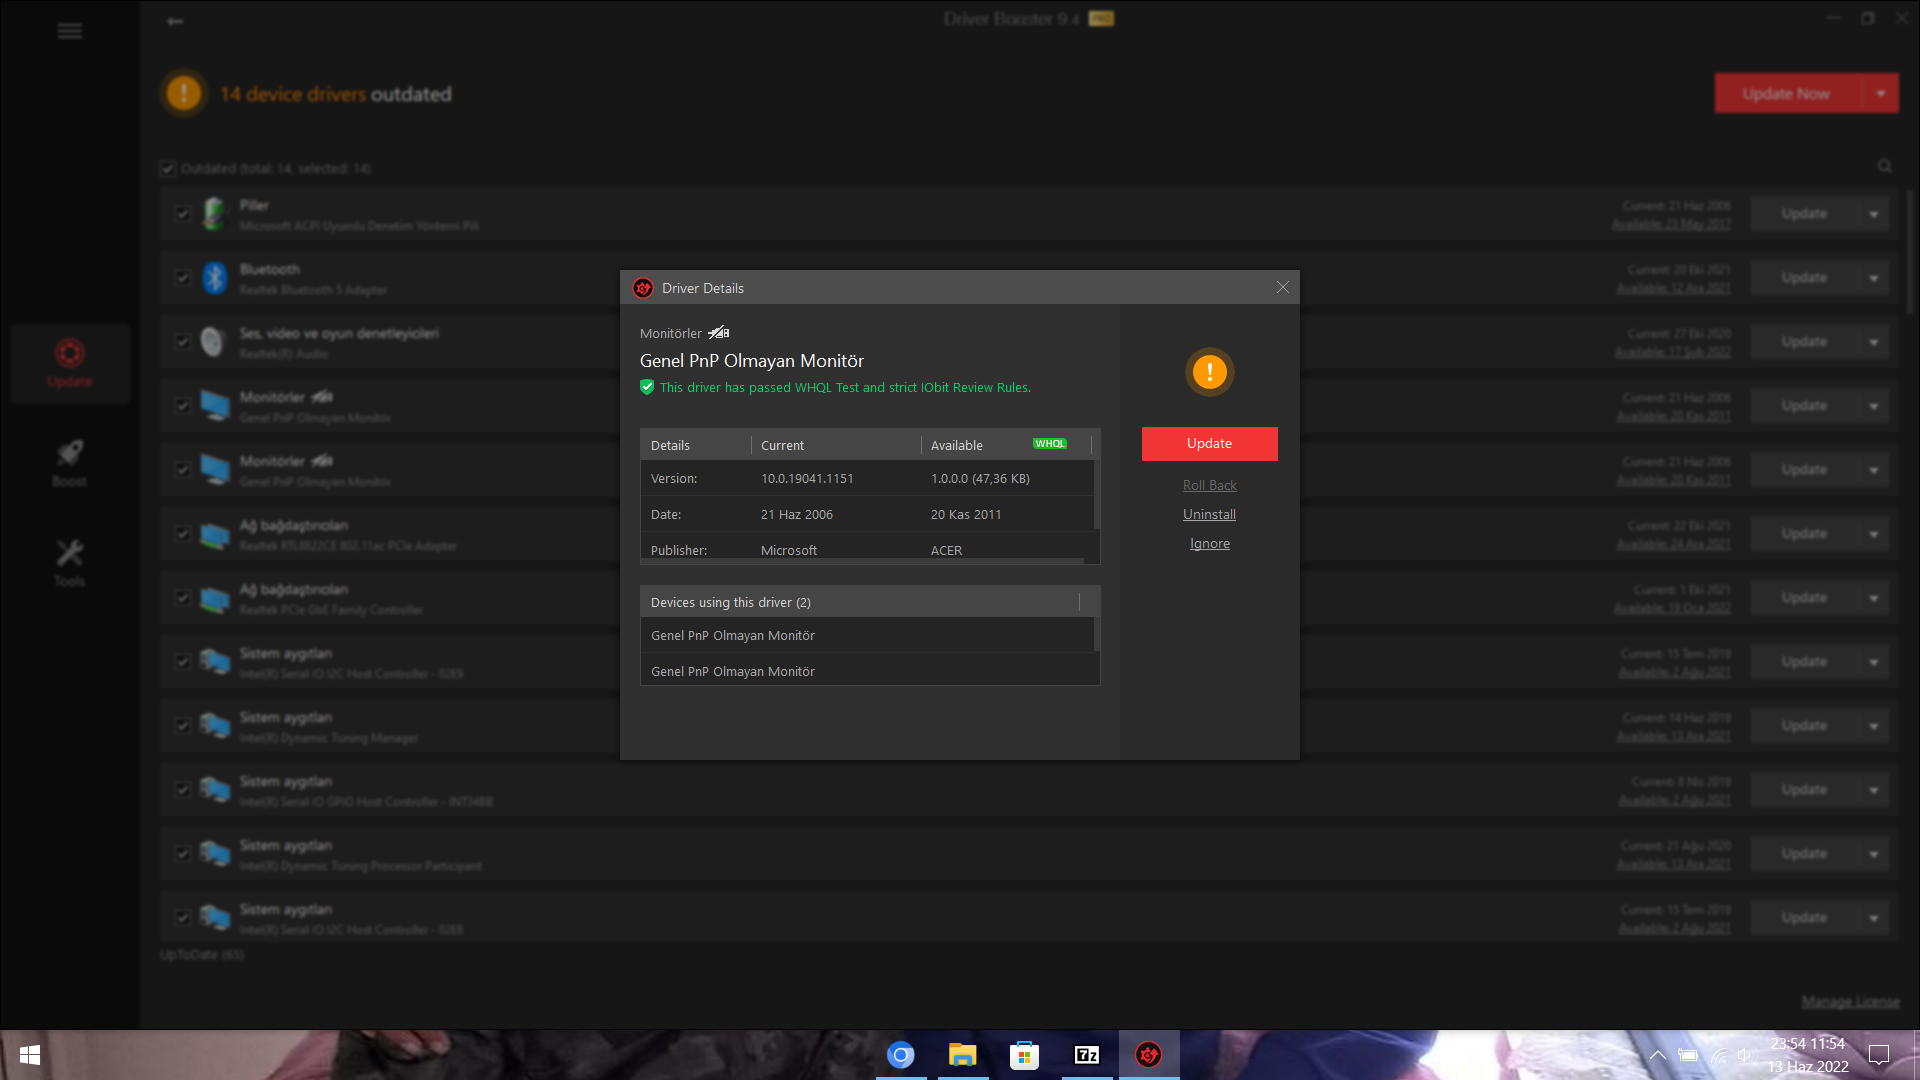Click the Update icon in left sidebar
This screenshot has height=1080, width=1920.
point(69,355)
